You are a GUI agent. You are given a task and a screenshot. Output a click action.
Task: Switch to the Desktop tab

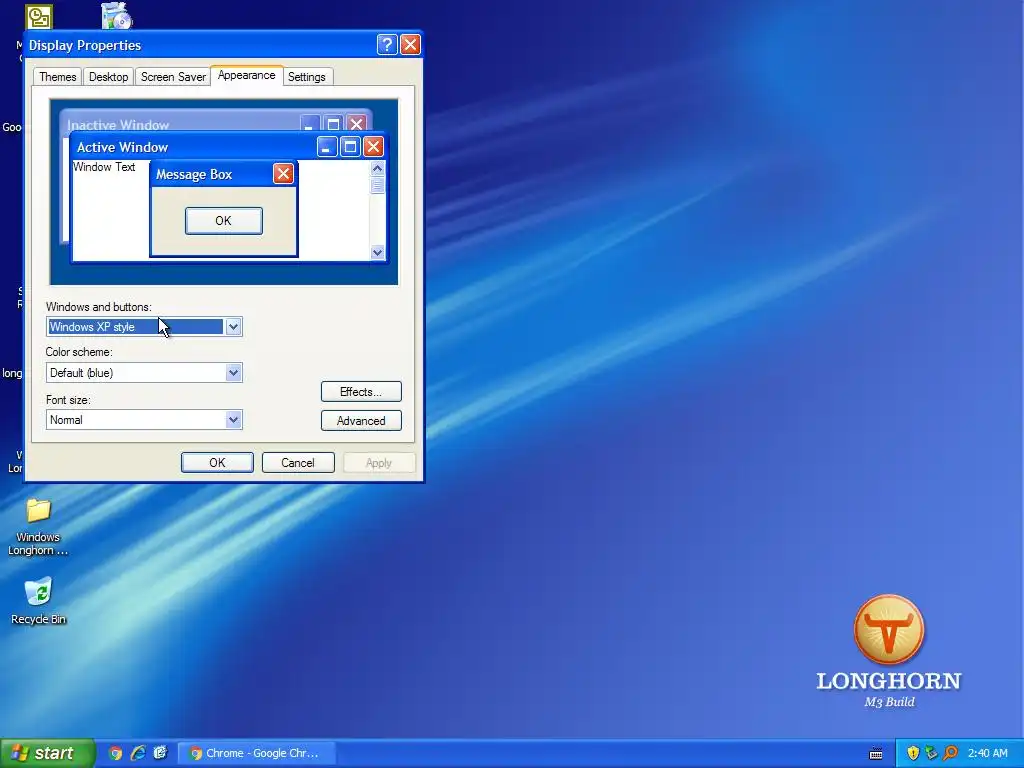point(108,77)
